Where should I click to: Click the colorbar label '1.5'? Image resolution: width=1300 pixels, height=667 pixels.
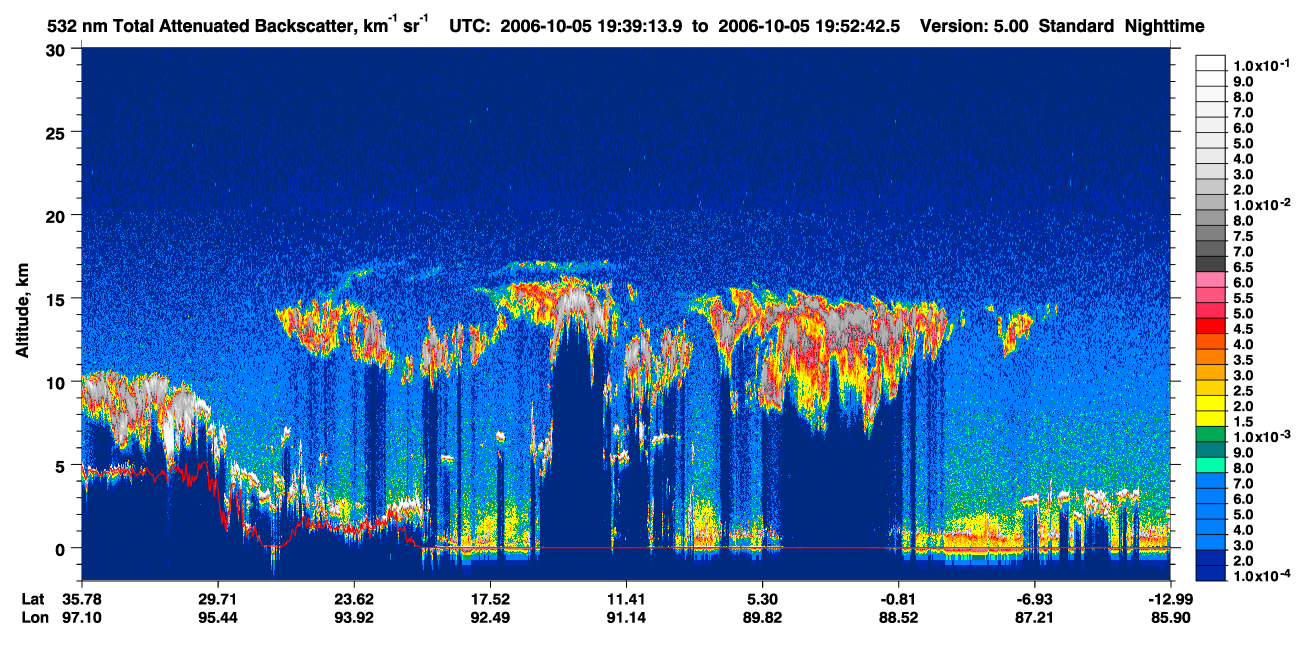1244,422
